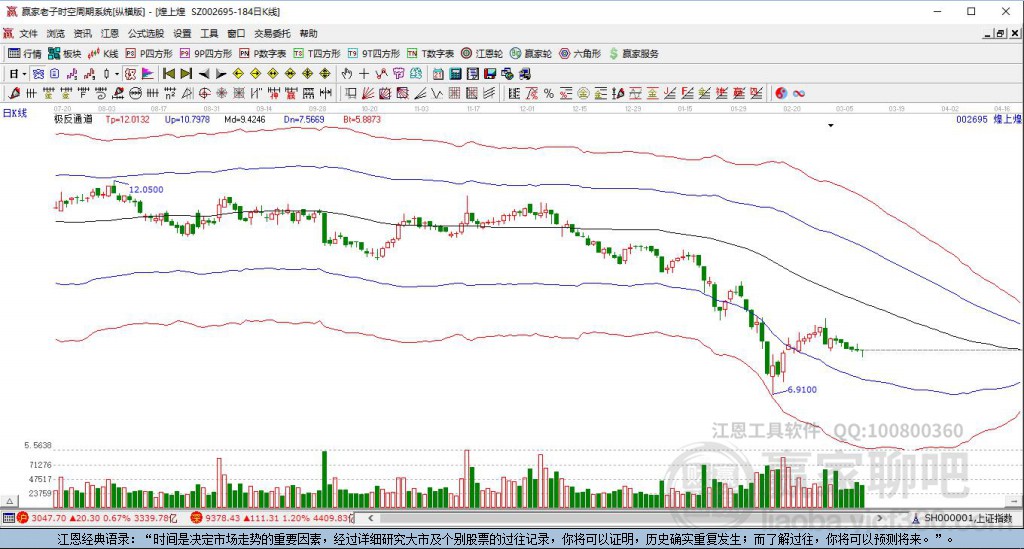Click the black left arrow icon
Image resolution: width=1024 pixels, height=549 pixels.
click(204, 74)
